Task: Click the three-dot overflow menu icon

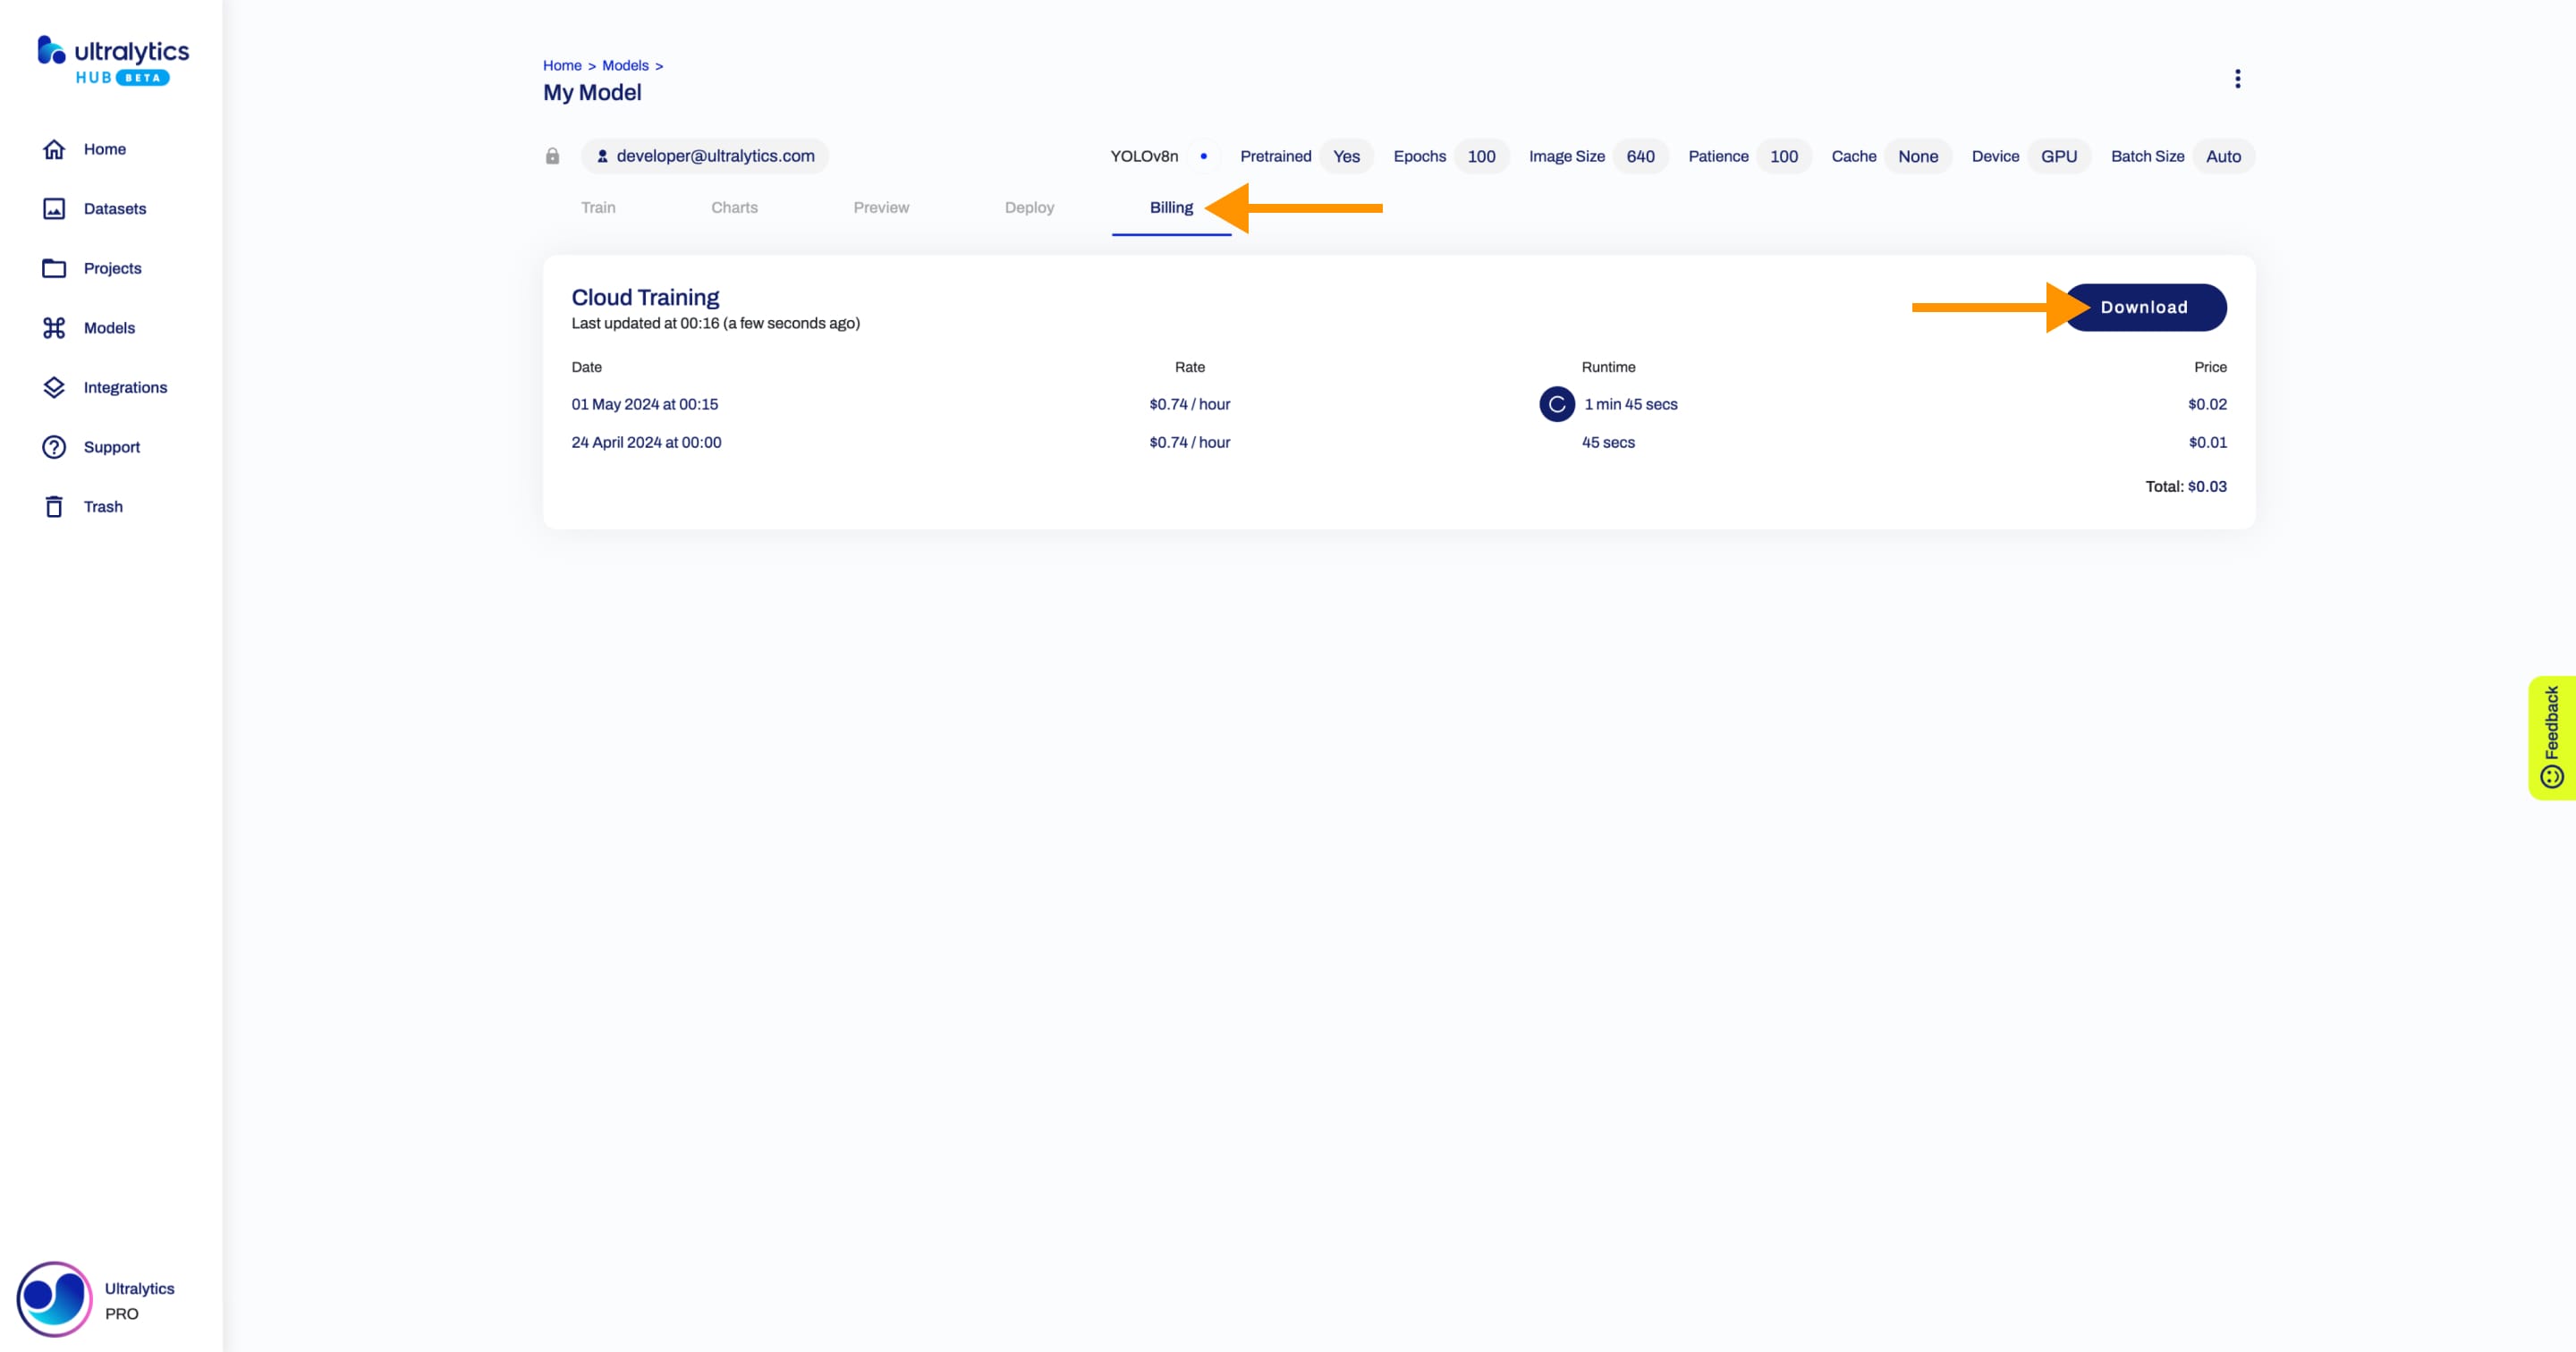Action: [x=2237, y=79]
